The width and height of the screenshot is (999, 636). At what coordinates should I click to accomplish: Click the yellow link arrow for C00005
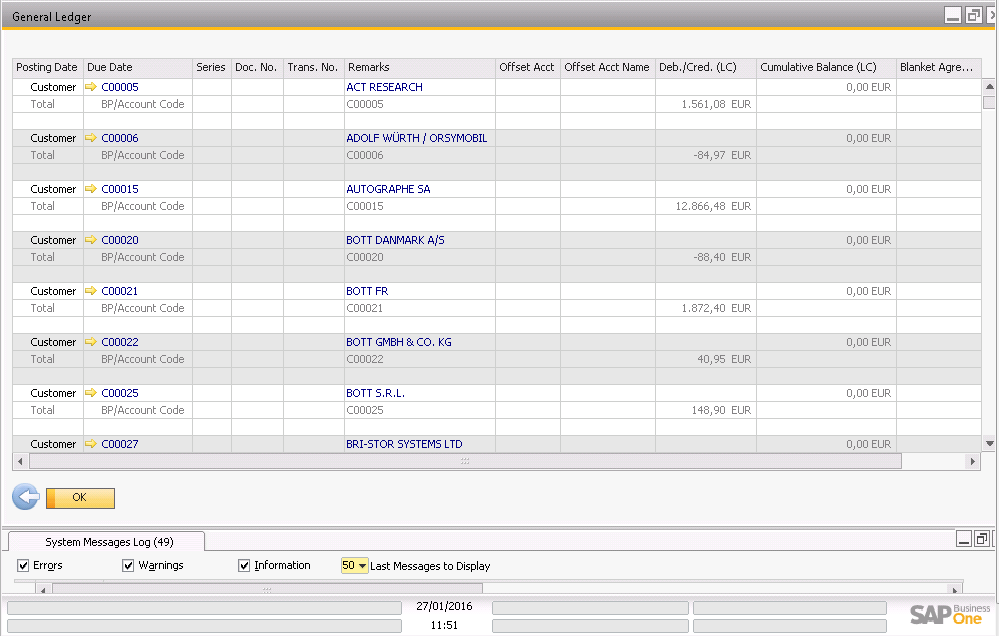[91, 87]
